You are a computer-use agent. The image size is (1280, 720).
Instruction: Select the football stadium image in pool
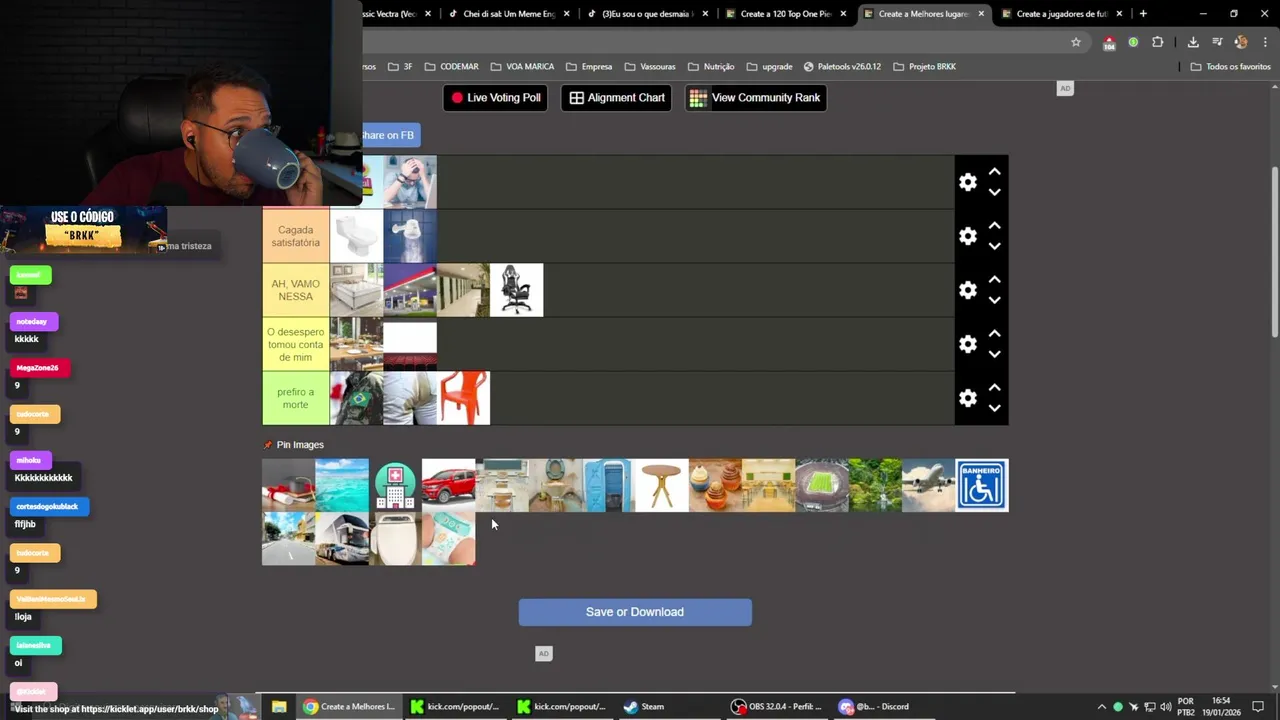[822, 485]
